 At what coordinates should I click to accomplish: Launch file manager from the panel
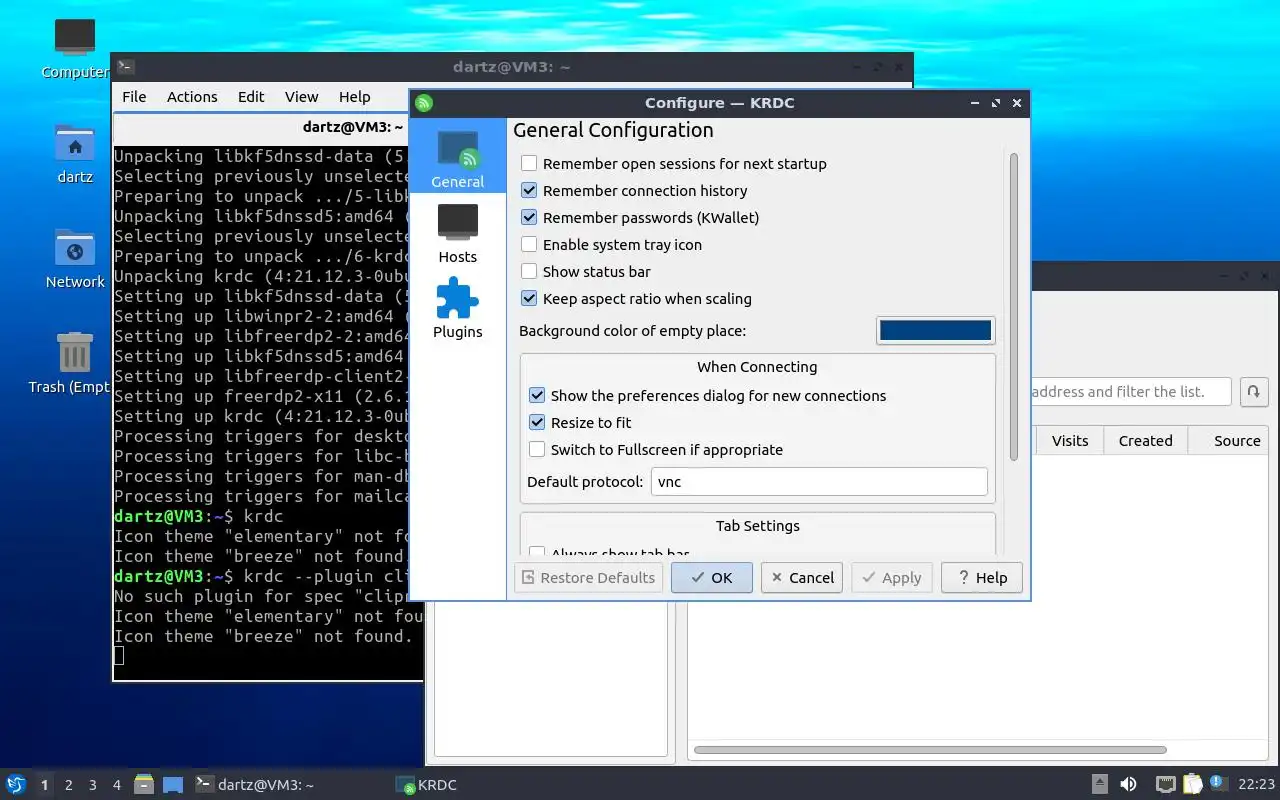[144, 785]
